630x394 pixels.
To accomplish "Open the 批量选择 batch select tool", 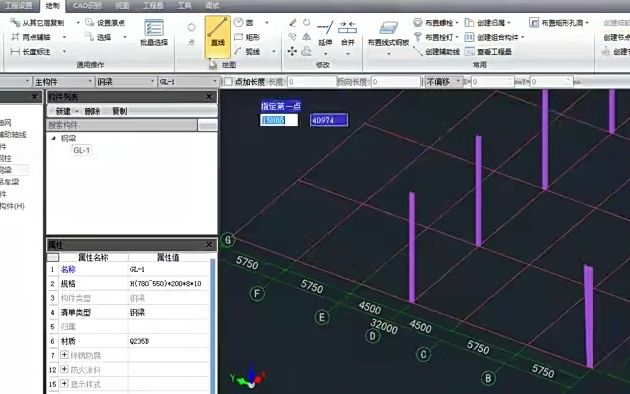I will [154, 33].
